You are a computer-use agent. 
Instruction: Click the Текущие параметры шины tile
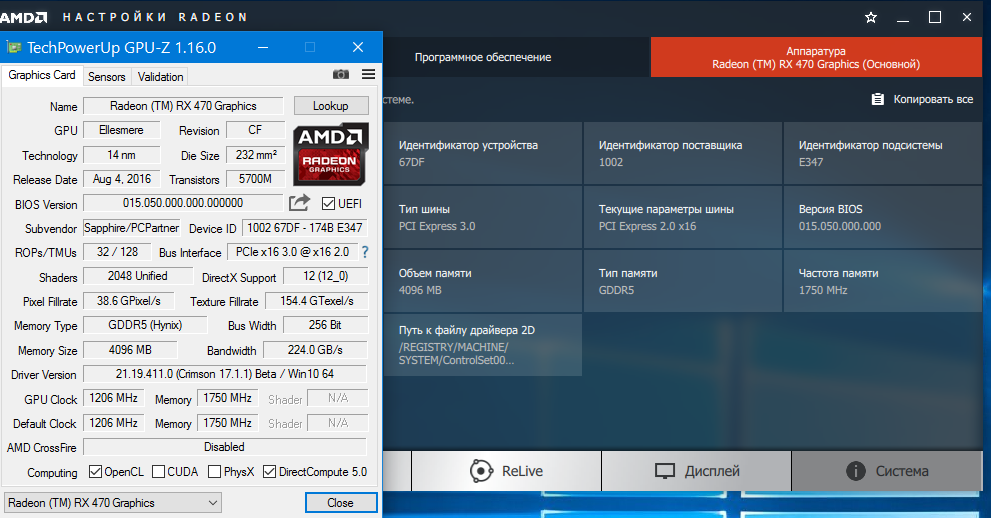click(x=683, y=217)
